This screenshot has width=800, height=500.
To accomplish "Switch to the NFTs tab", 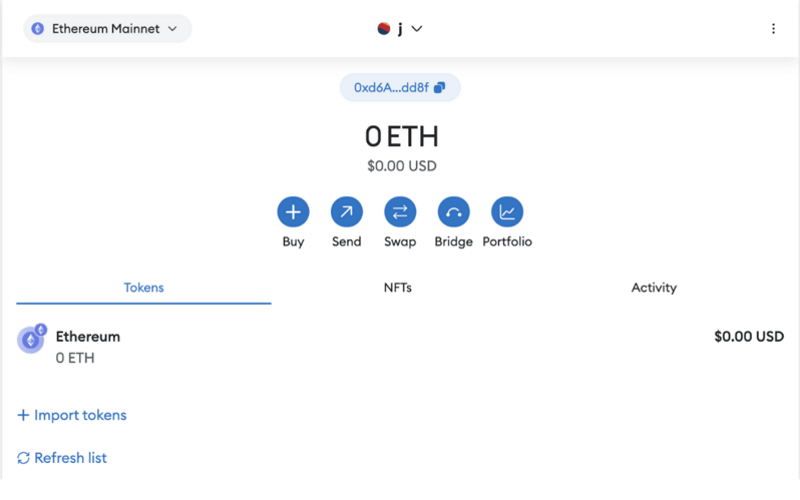I will point(398,288).
